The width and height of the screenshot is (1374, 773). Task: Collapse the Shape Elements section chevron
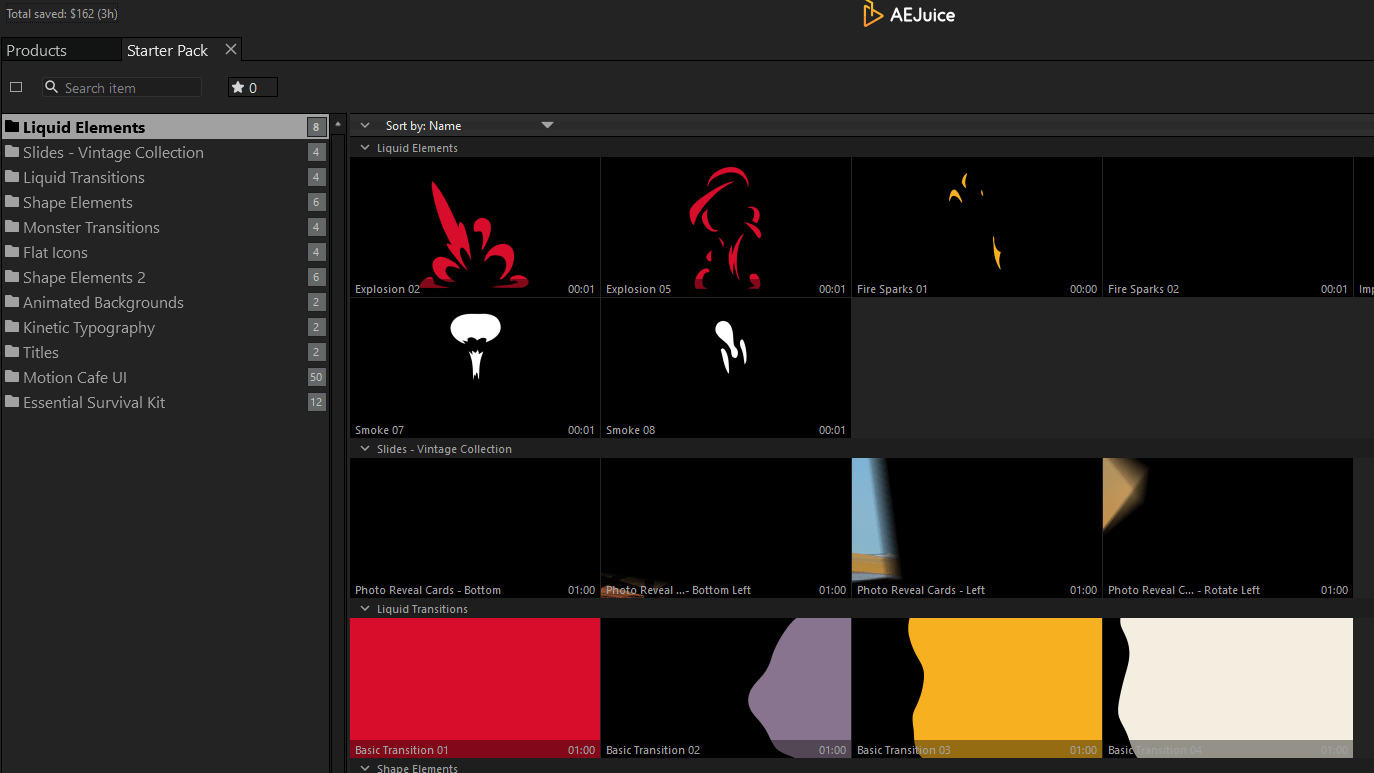pyautogui.click(x=365, y=768)
